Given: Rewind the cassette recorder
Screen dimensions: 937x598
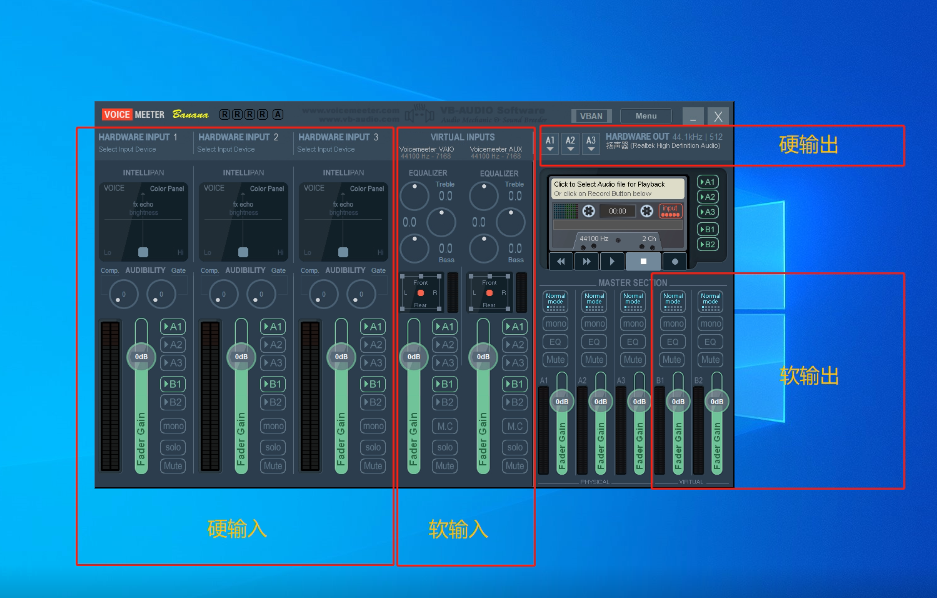Looking at the screenshot, I should (x=561, y=261).
